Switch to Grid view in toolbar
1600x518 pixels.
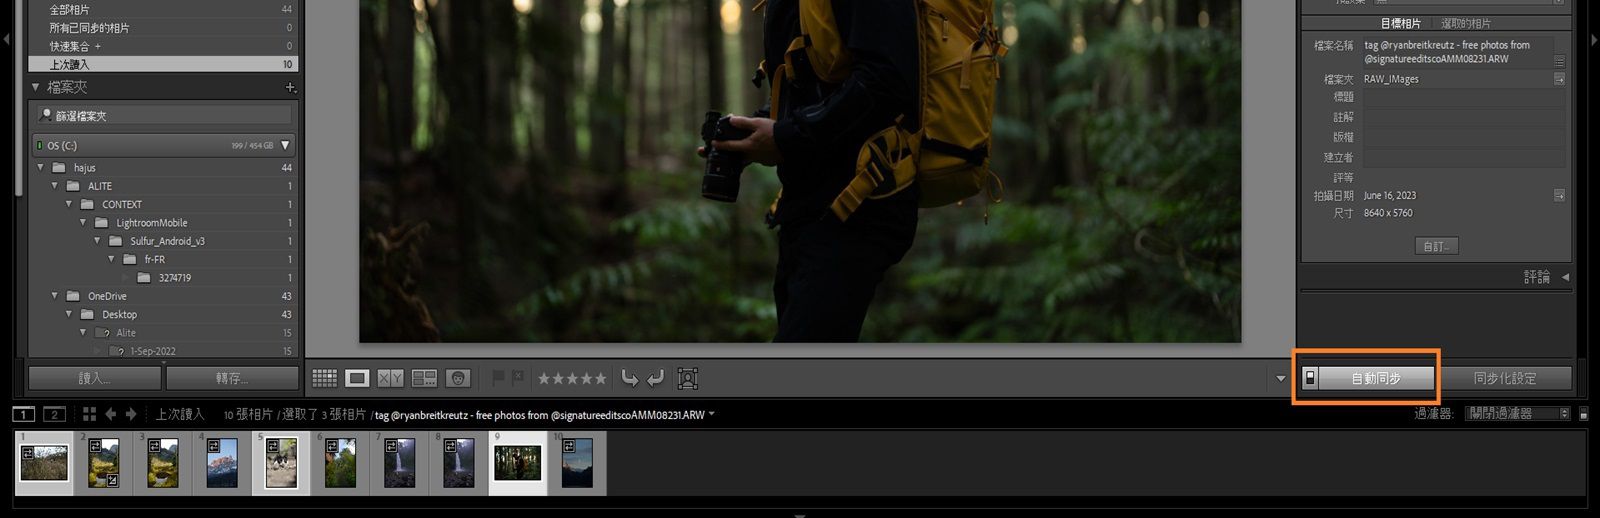coord(324,378)
